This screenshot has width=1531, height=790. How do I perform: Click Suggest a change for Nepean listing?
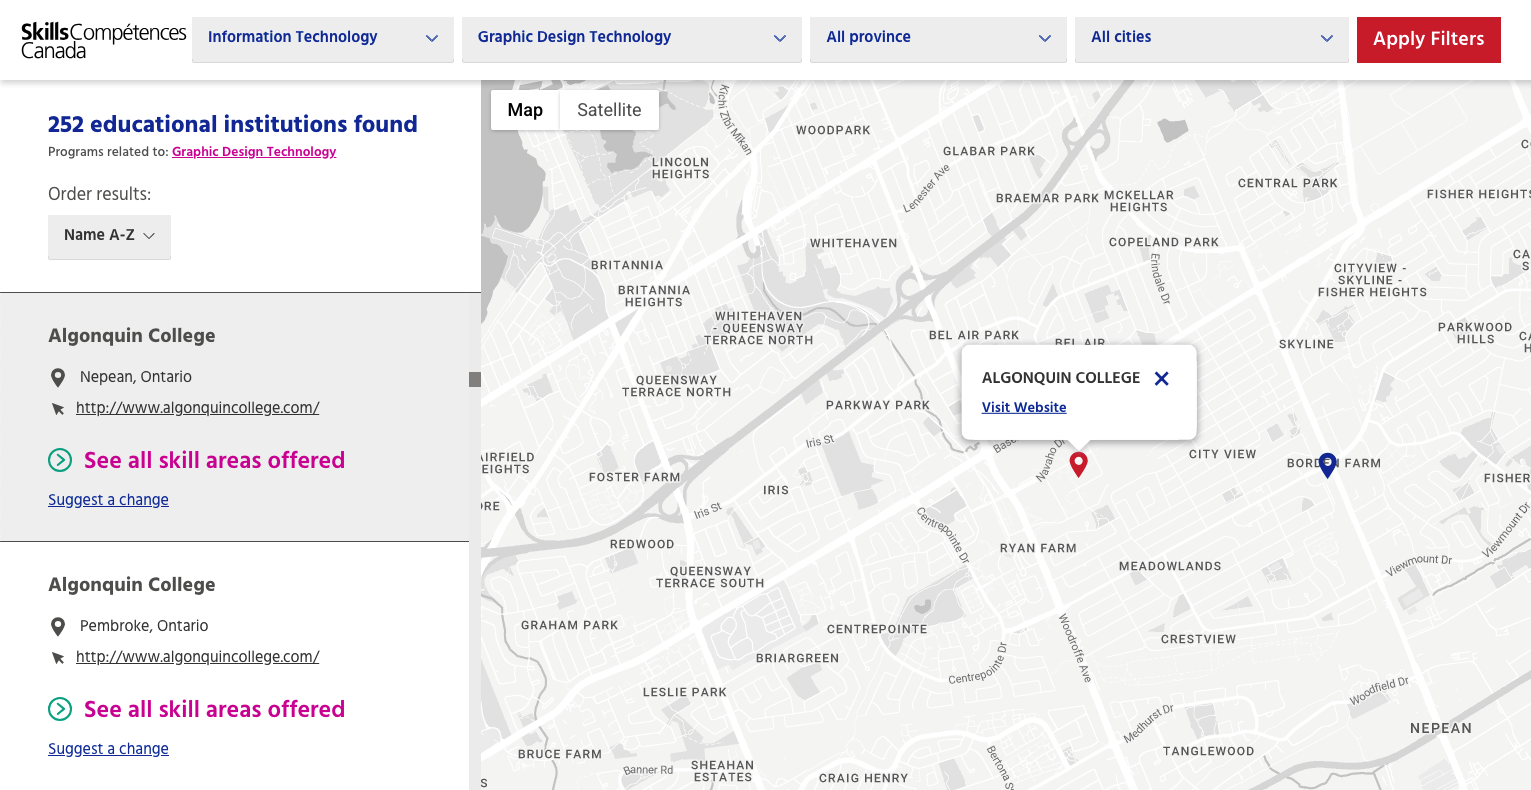[108, 500]
